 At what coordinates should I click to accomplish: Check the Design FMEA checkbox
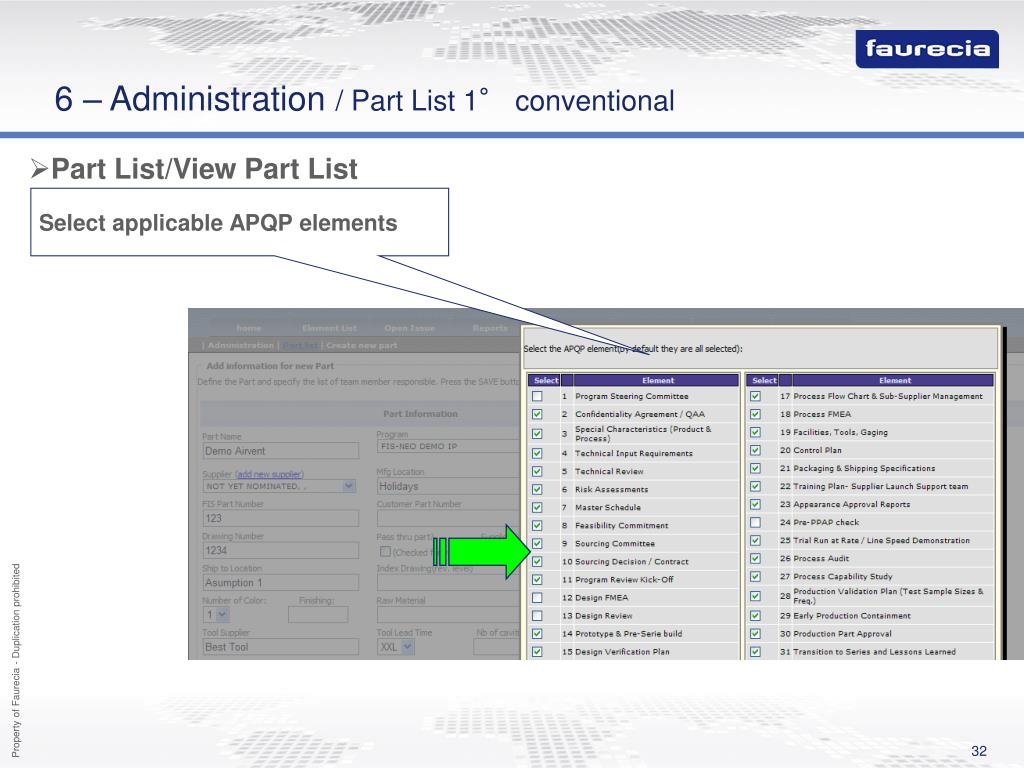537,598
